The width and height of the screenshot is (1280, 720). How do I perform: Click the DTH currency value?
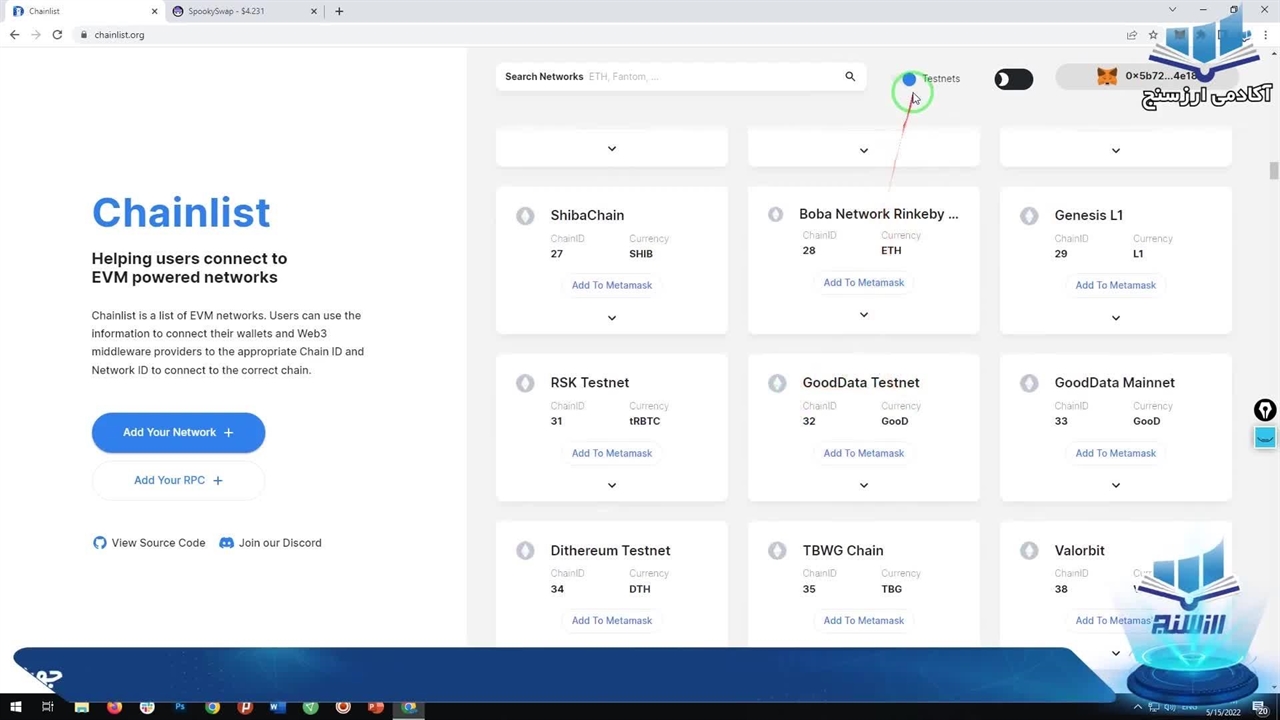tap(639, 589)
